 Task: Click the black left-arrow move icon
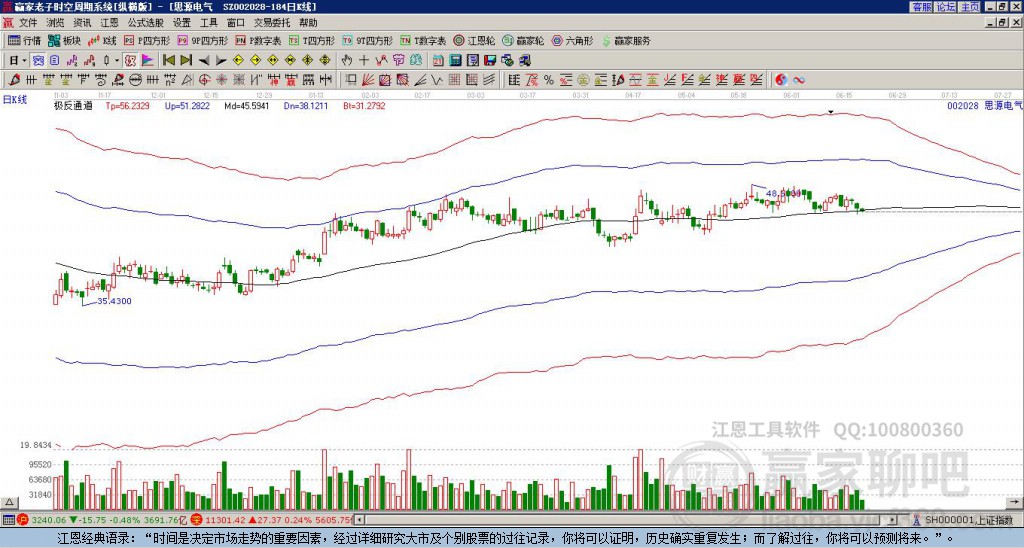point(204,61)
